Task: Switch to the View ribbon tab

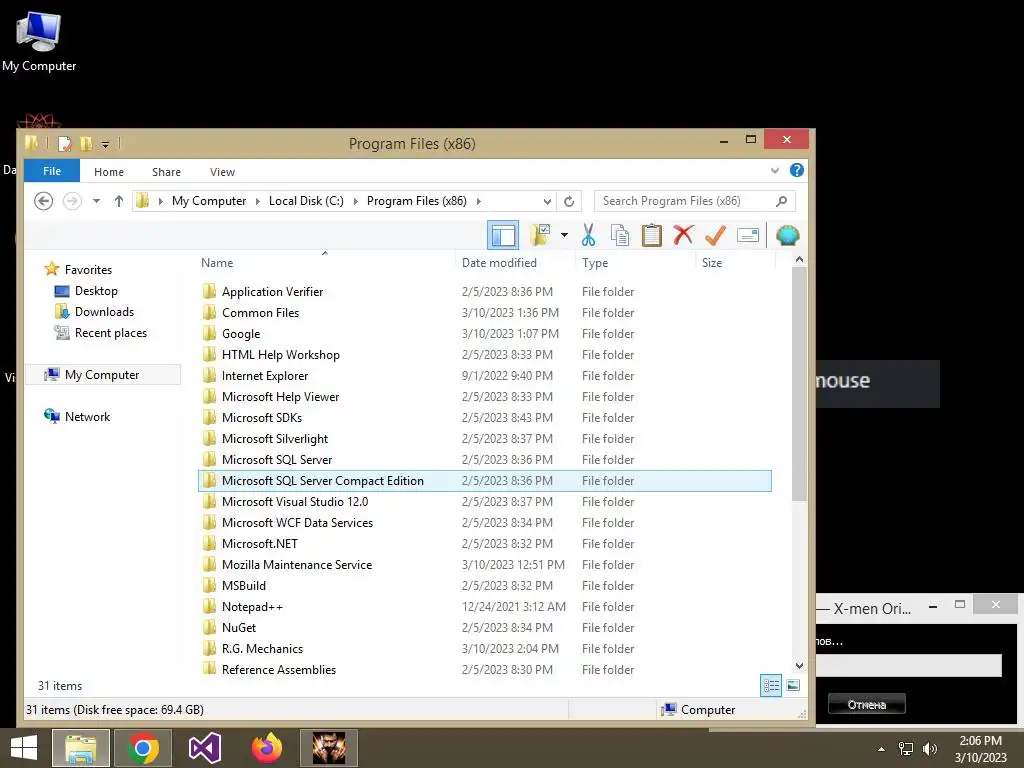Action: 222,172
